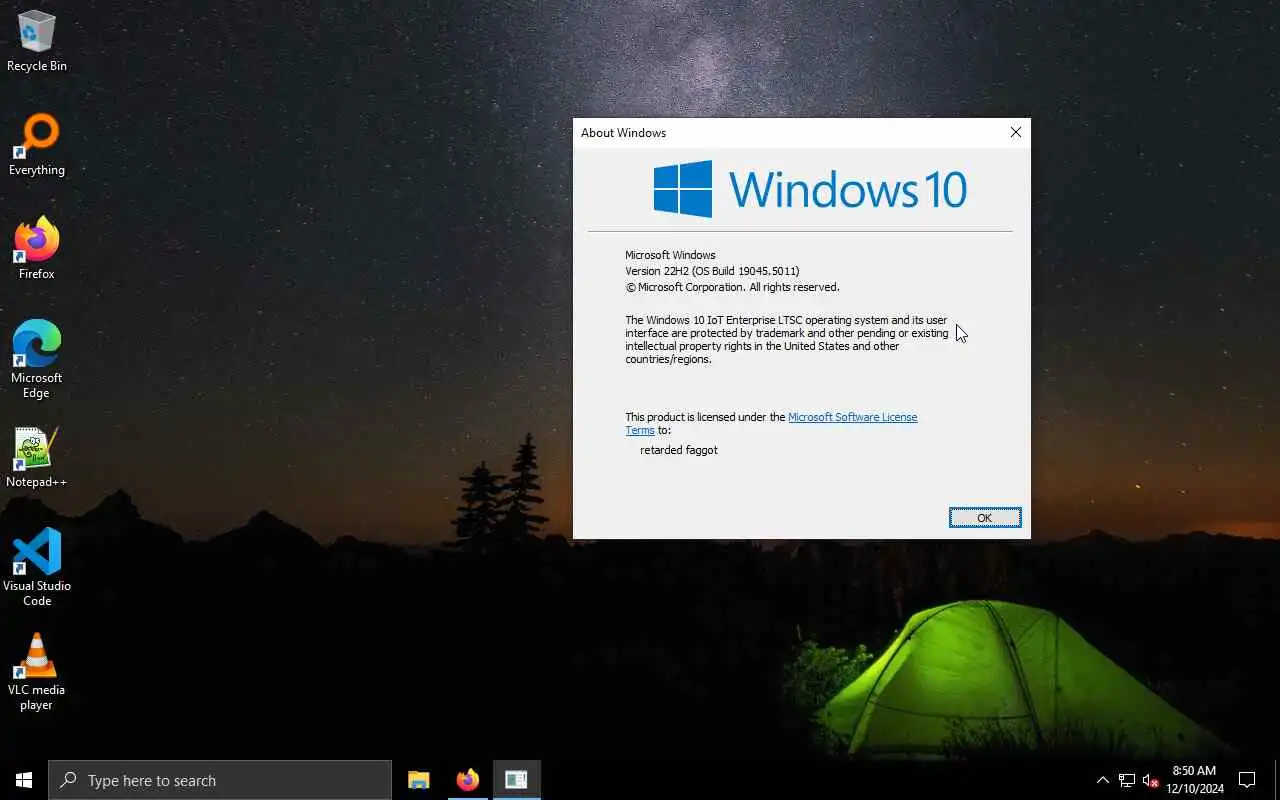Select the VLC media player desktop icon
This screenshot has height=800, width=1280.
(37, 672)
